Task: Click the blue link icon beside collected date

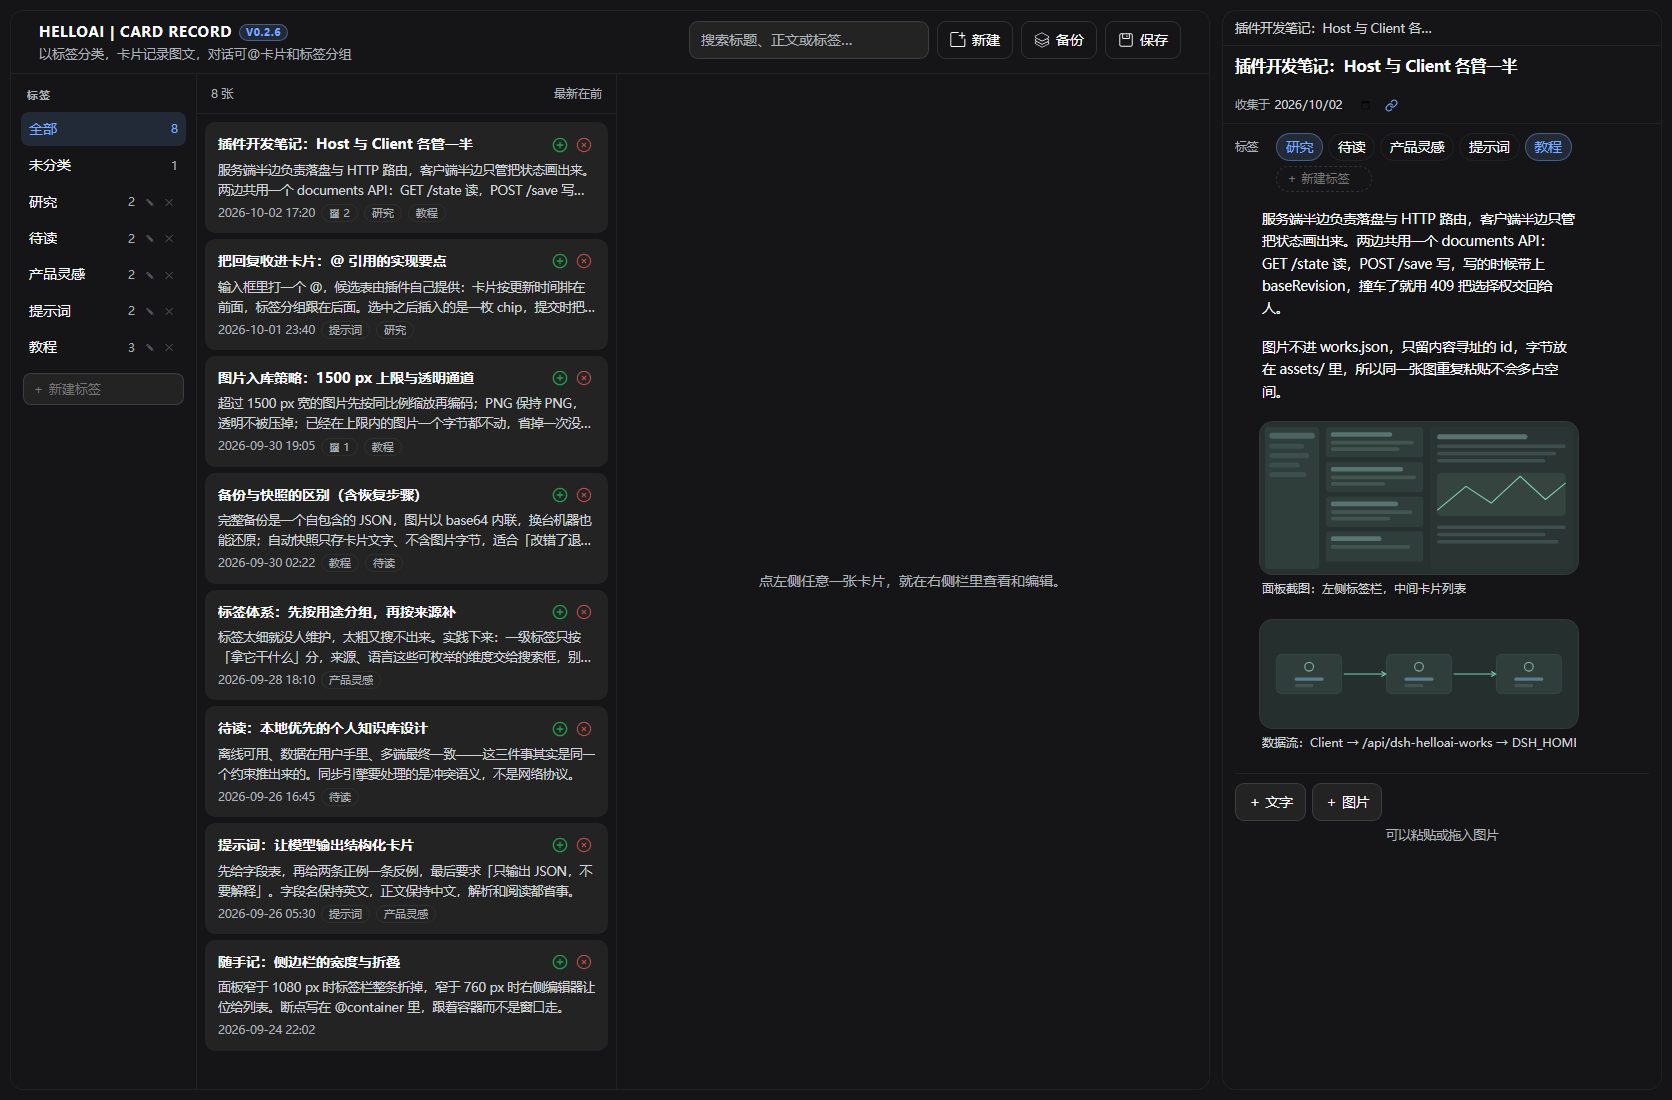Action: pyautogui.click(x=1391, y=105)
